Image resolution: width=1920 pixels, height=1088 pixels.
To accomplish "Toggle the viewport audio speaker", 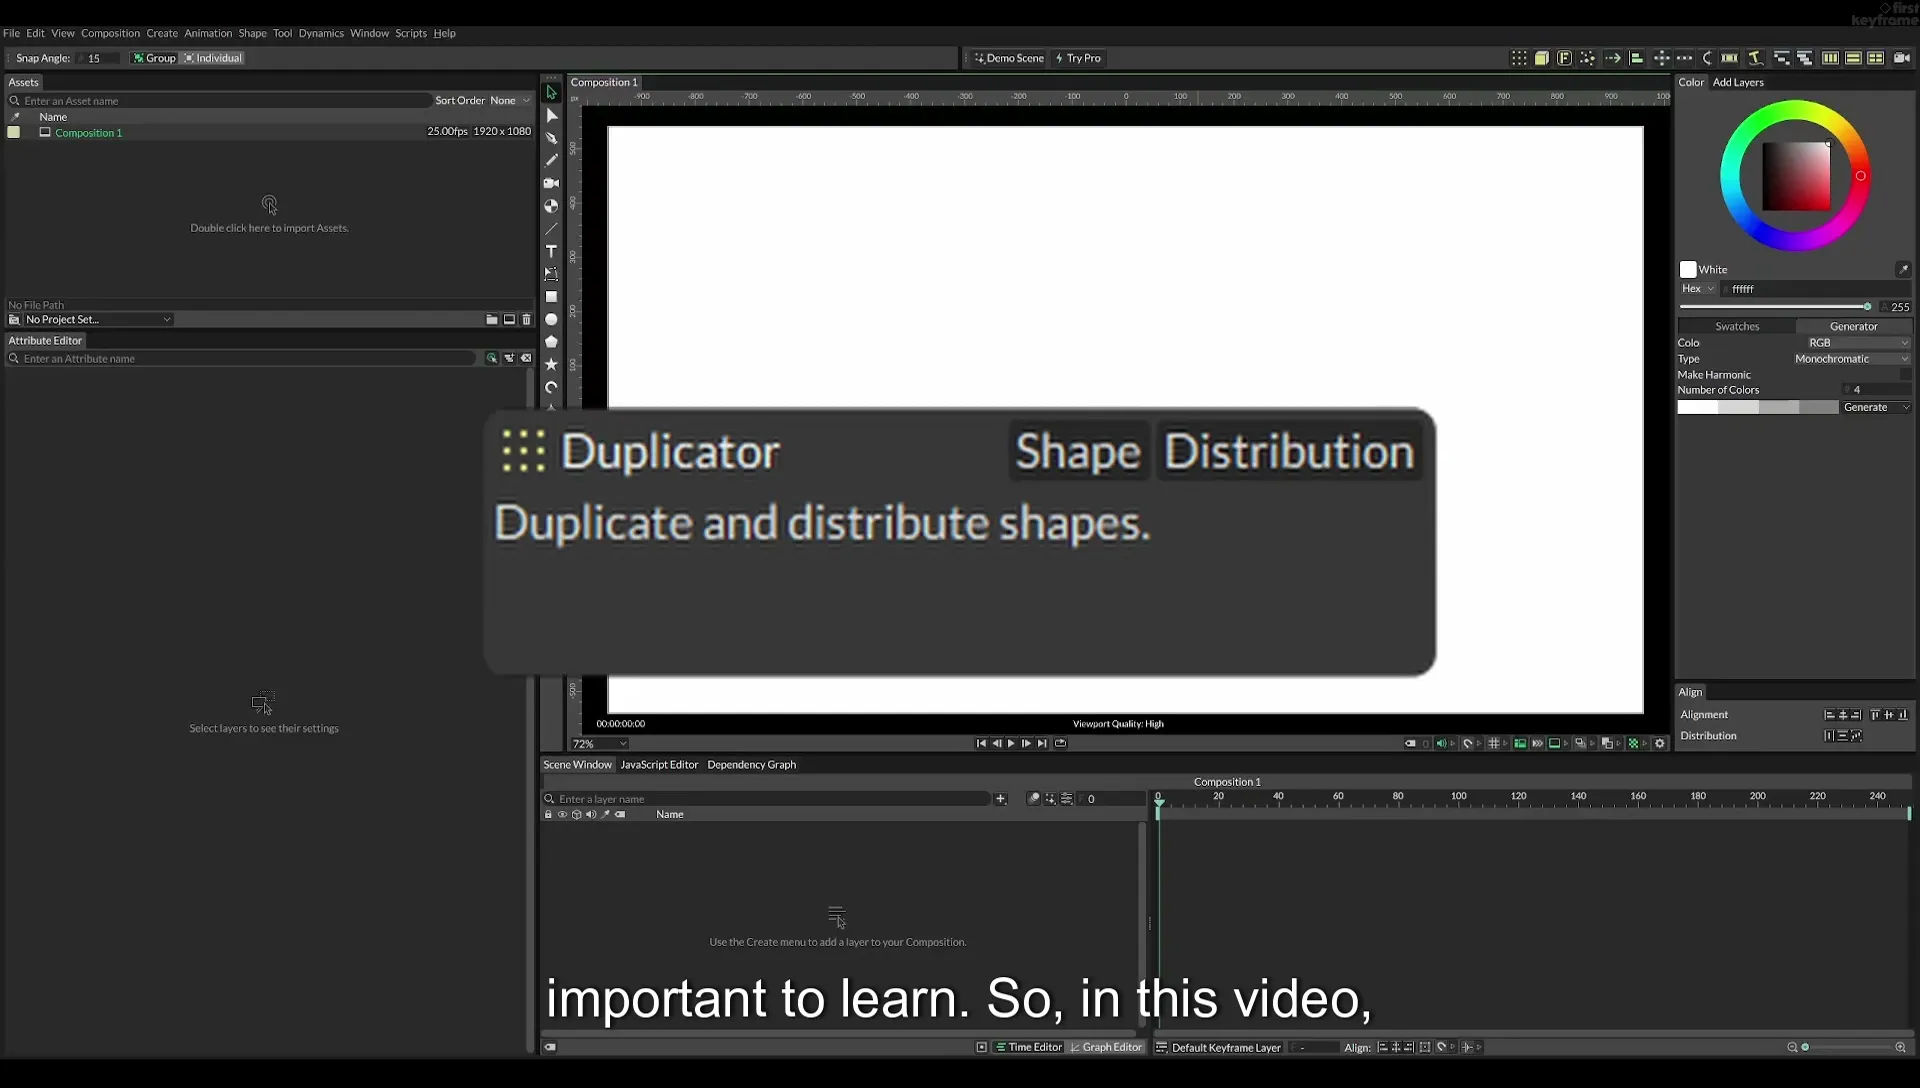I will (1441, 744).
